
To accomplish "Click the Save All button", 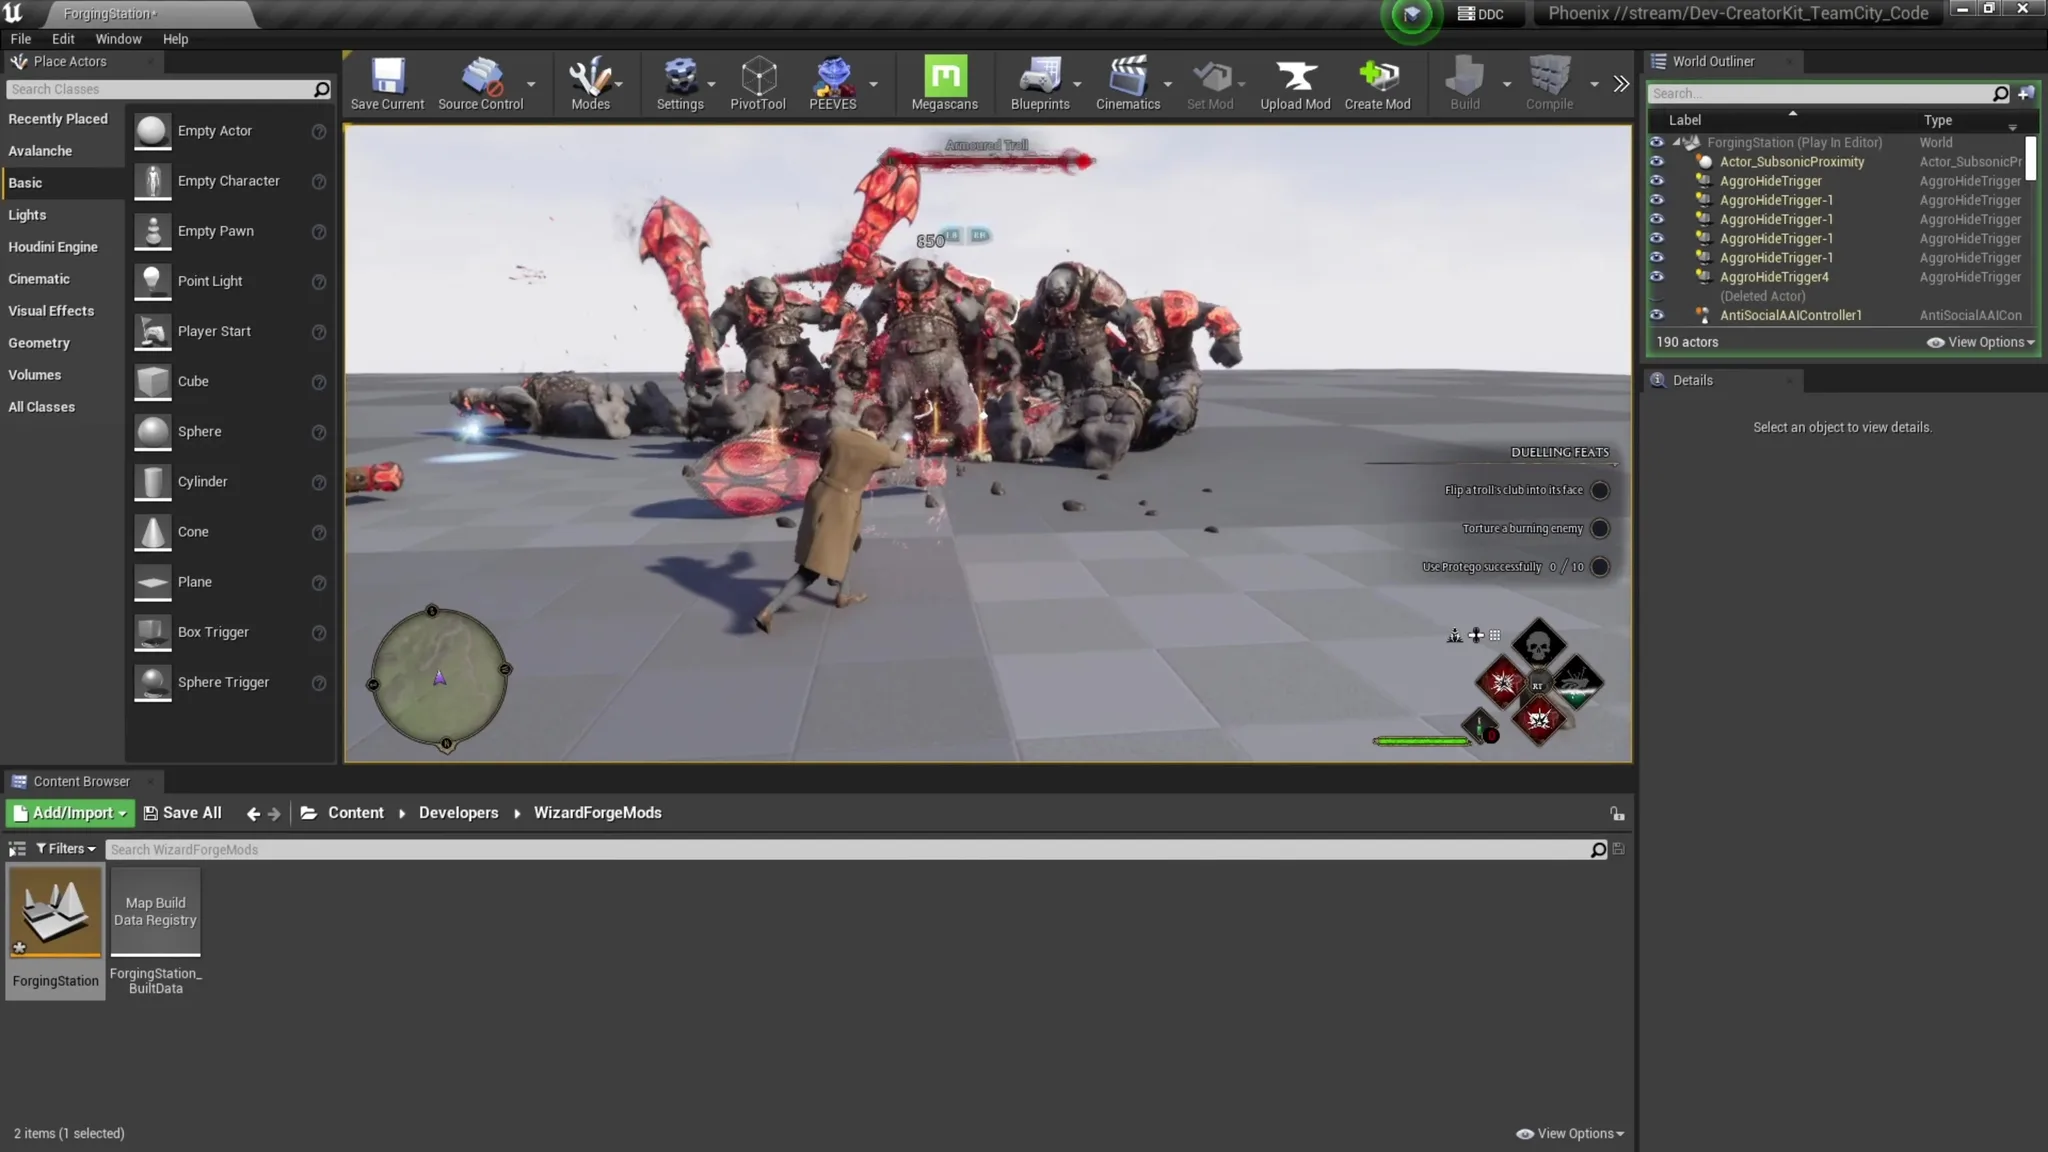I will (x=182, y=813).
